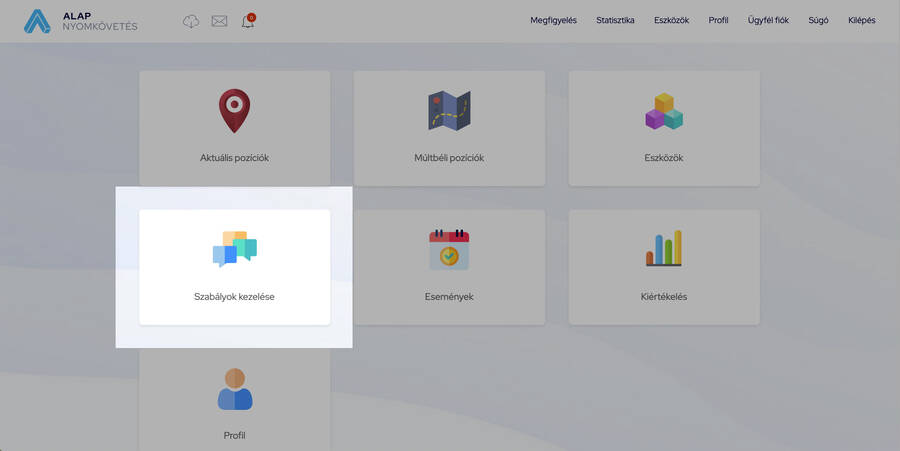Click the Múltbéli pozíciók tile label
The width and height of the screenshot is (900, 451).
click(449, 158)
